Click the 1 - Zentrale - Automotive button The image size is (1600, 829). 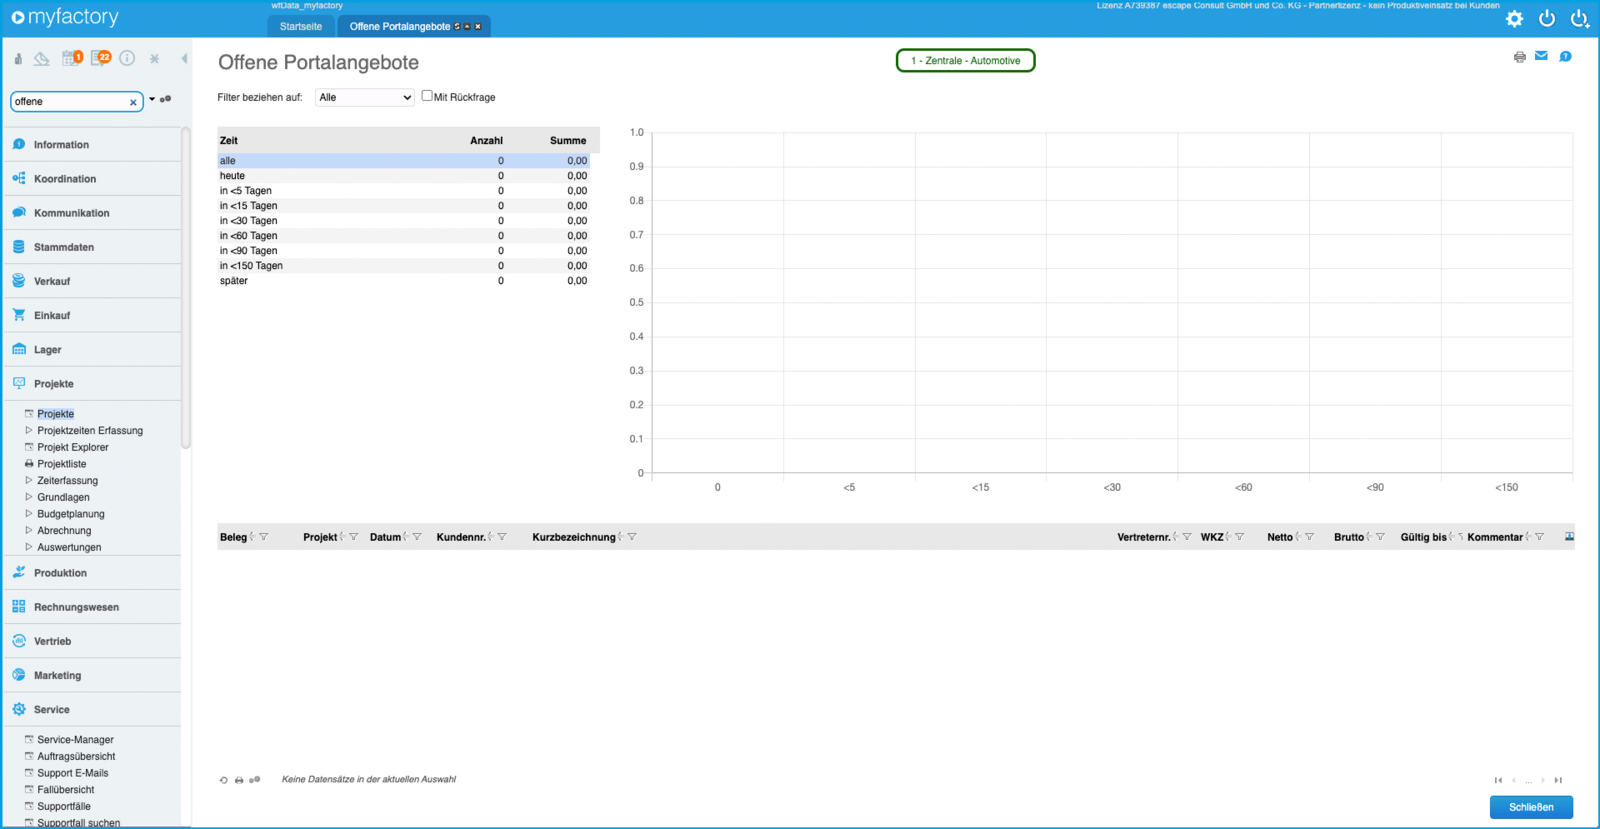coord(965,61)
